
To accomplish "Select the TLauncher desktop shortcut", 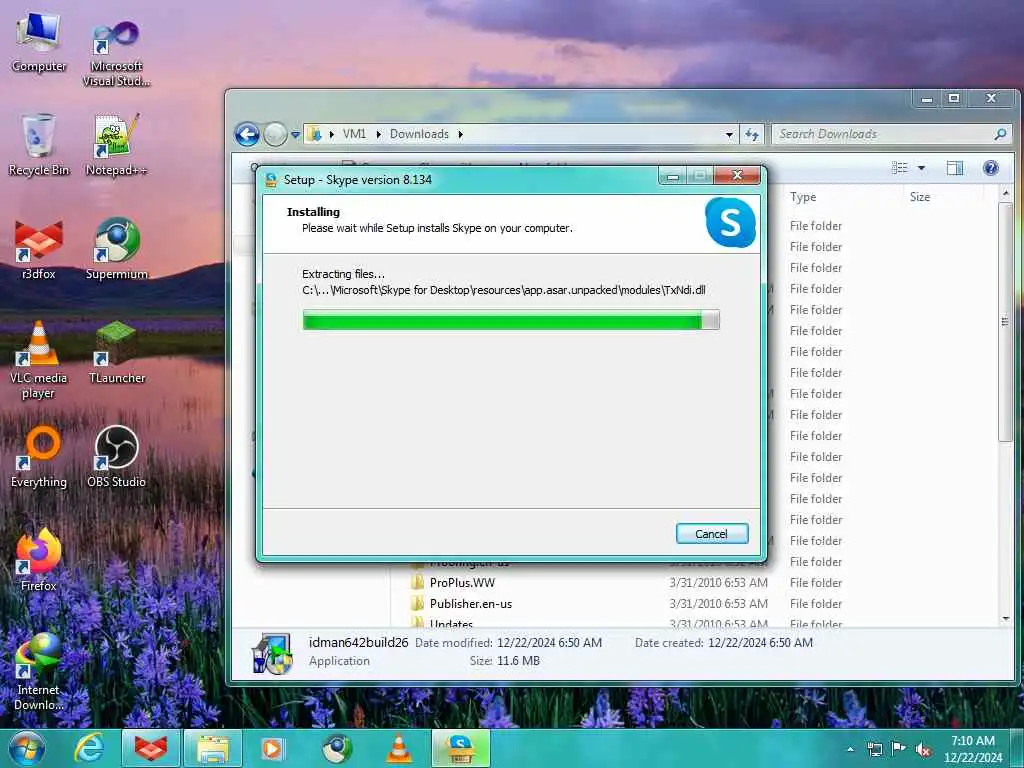I will (x=116, y=353).
